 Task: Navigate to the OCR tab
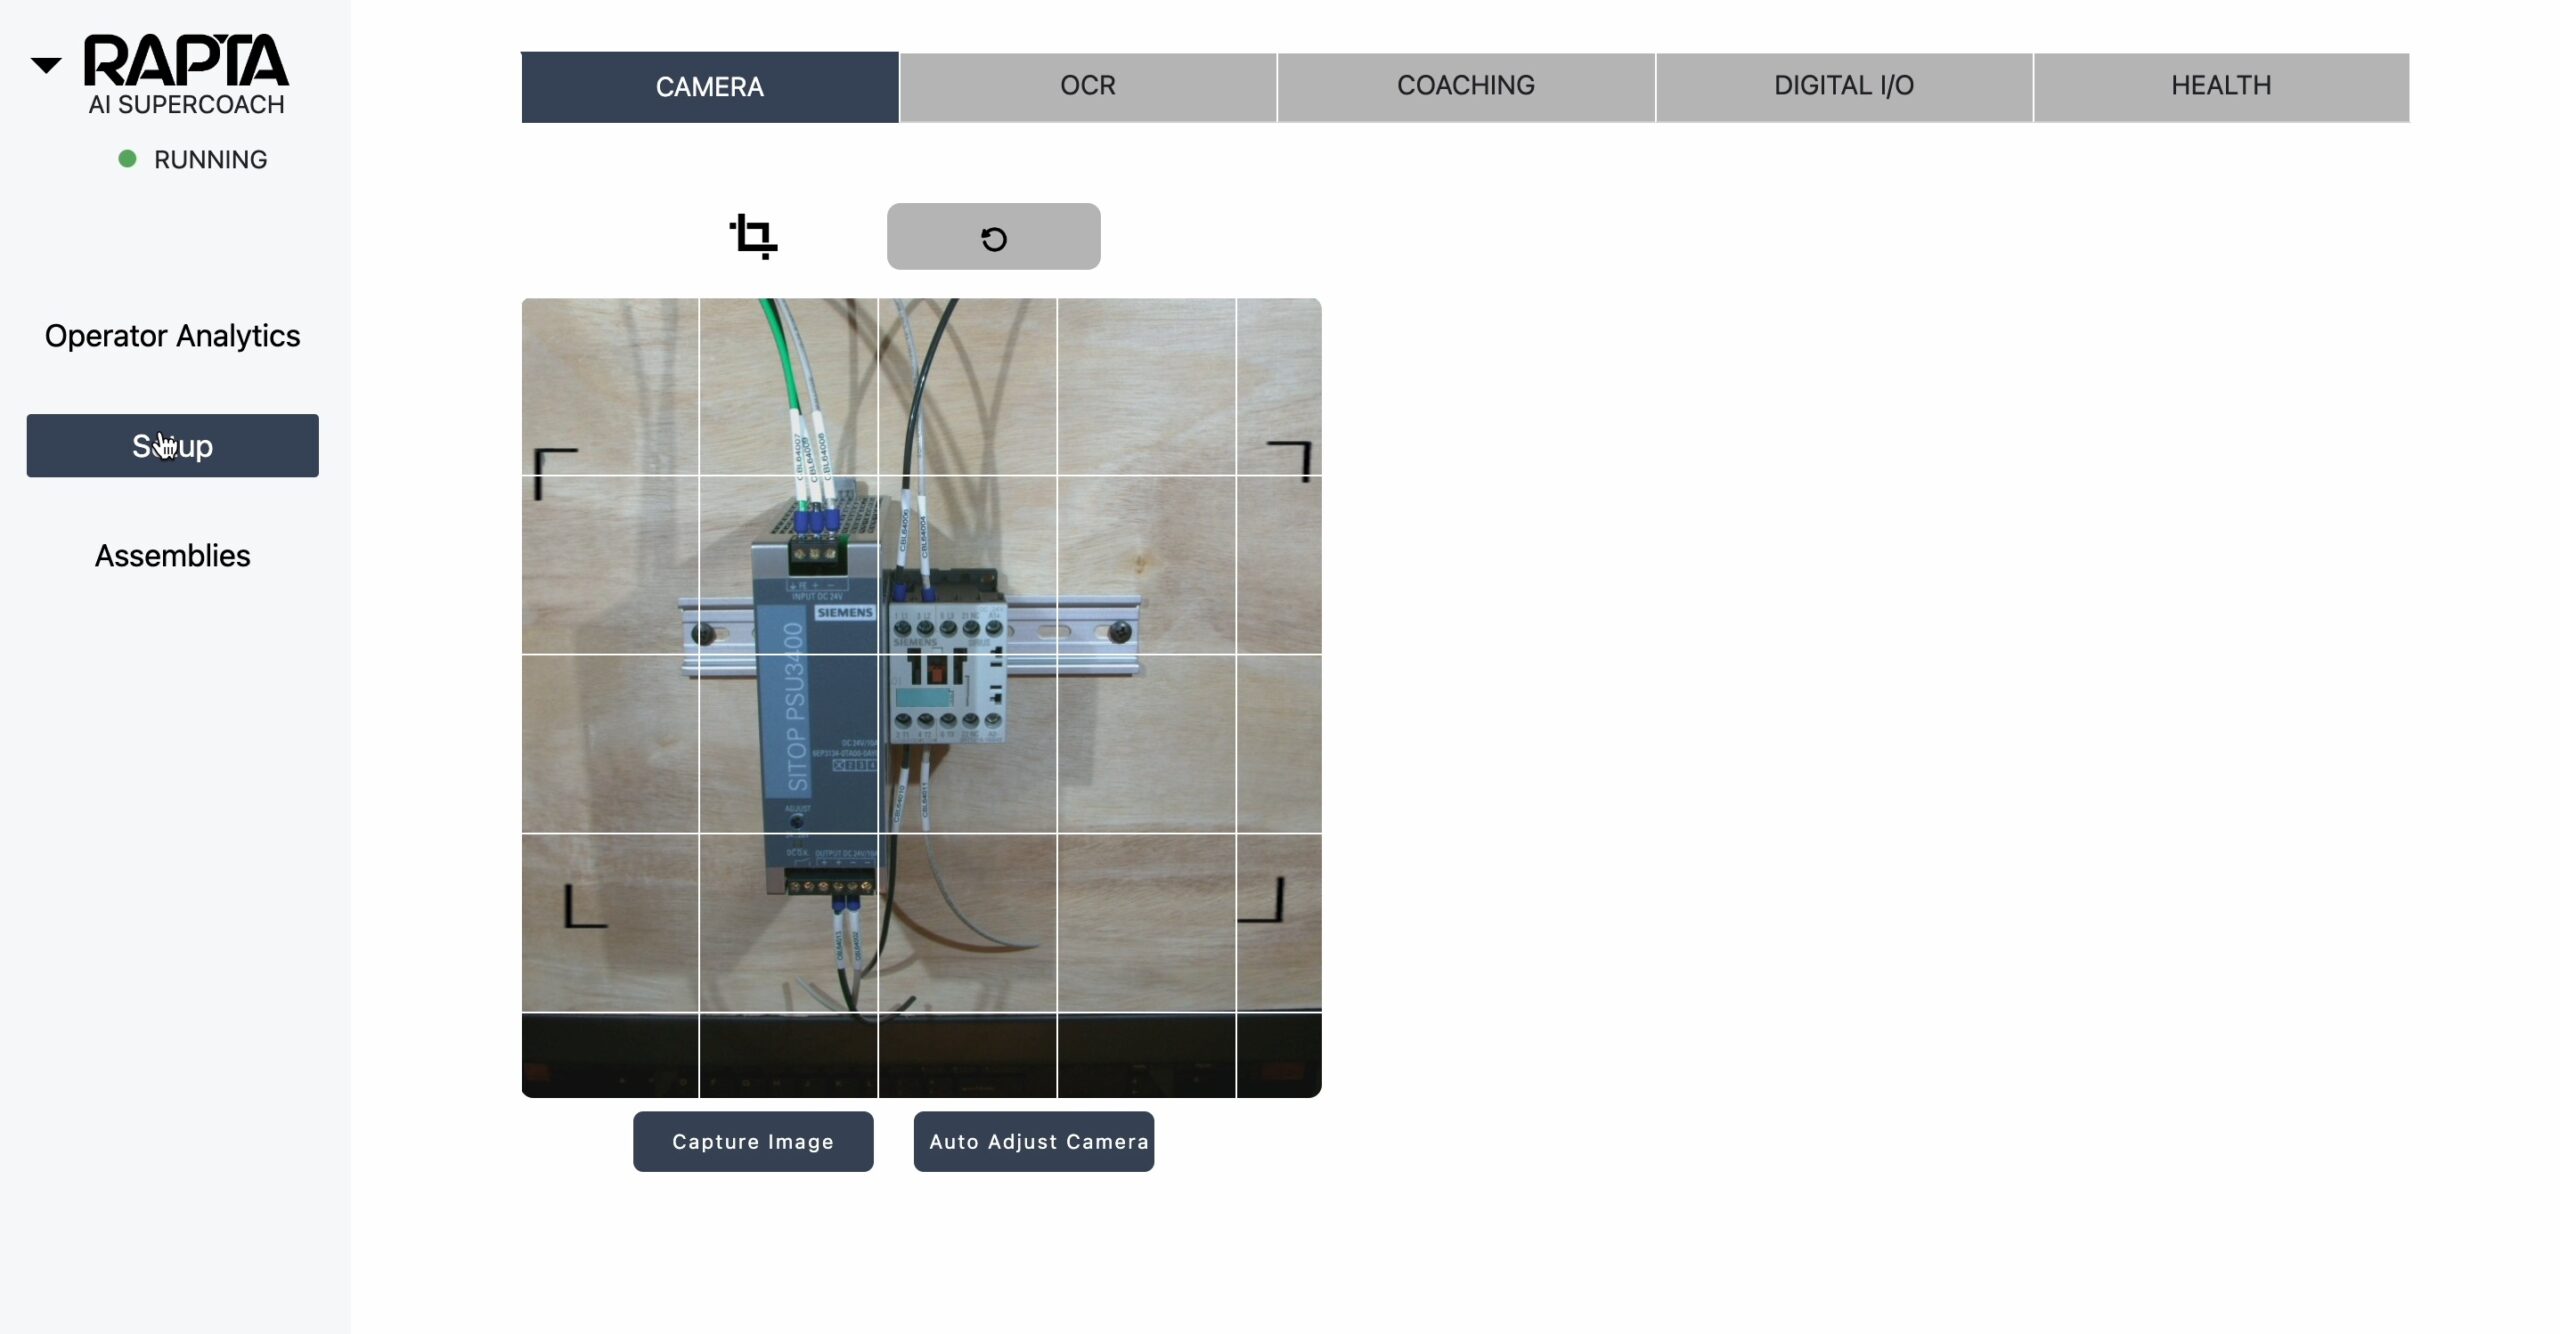pos(1087,85)
